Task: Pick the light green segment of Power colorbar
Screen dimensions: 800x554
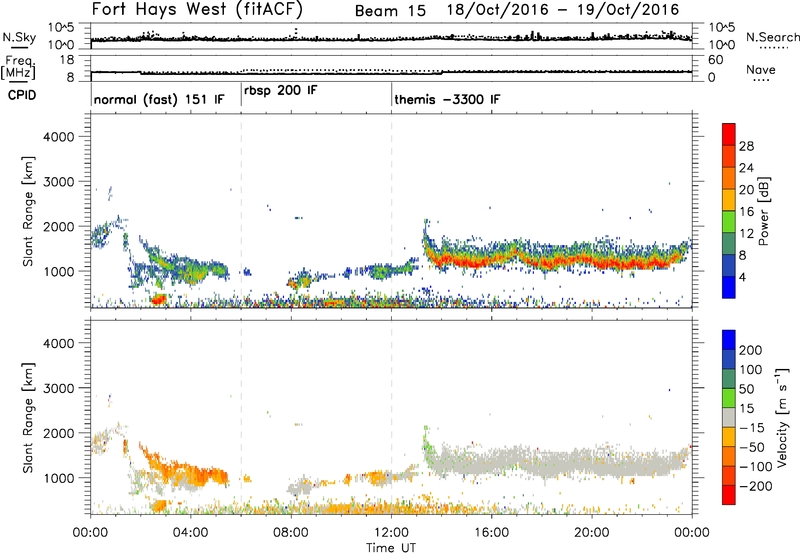Action: (x=729, y=222)
